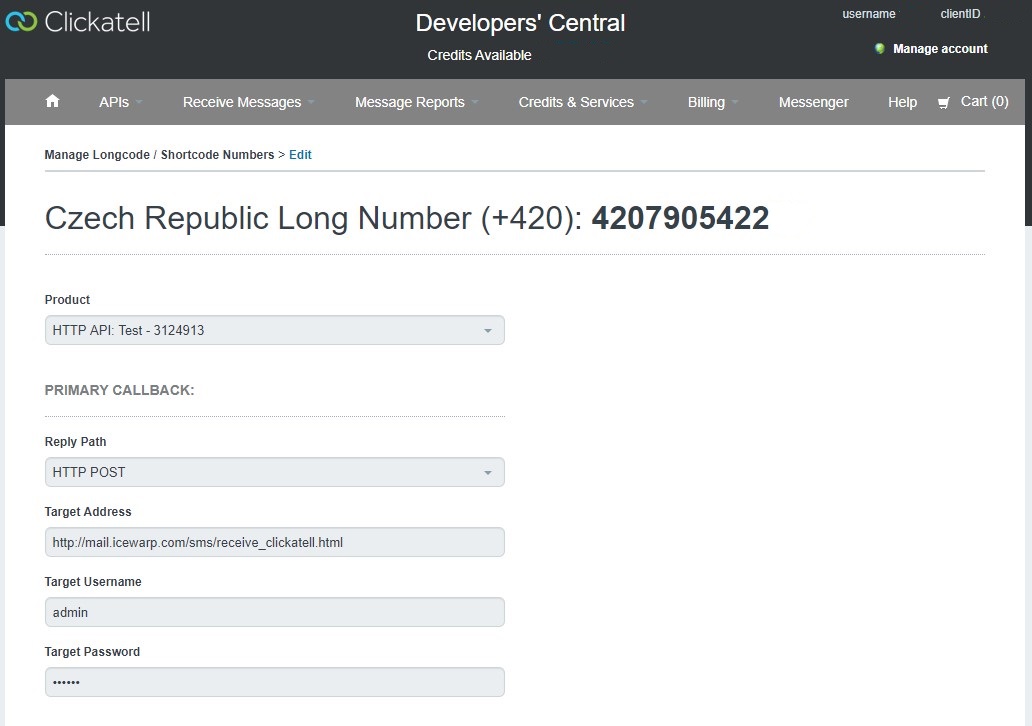The image size is (1032, 726).
Task: Click the shopping cart icon
Action: pos(943,103)
